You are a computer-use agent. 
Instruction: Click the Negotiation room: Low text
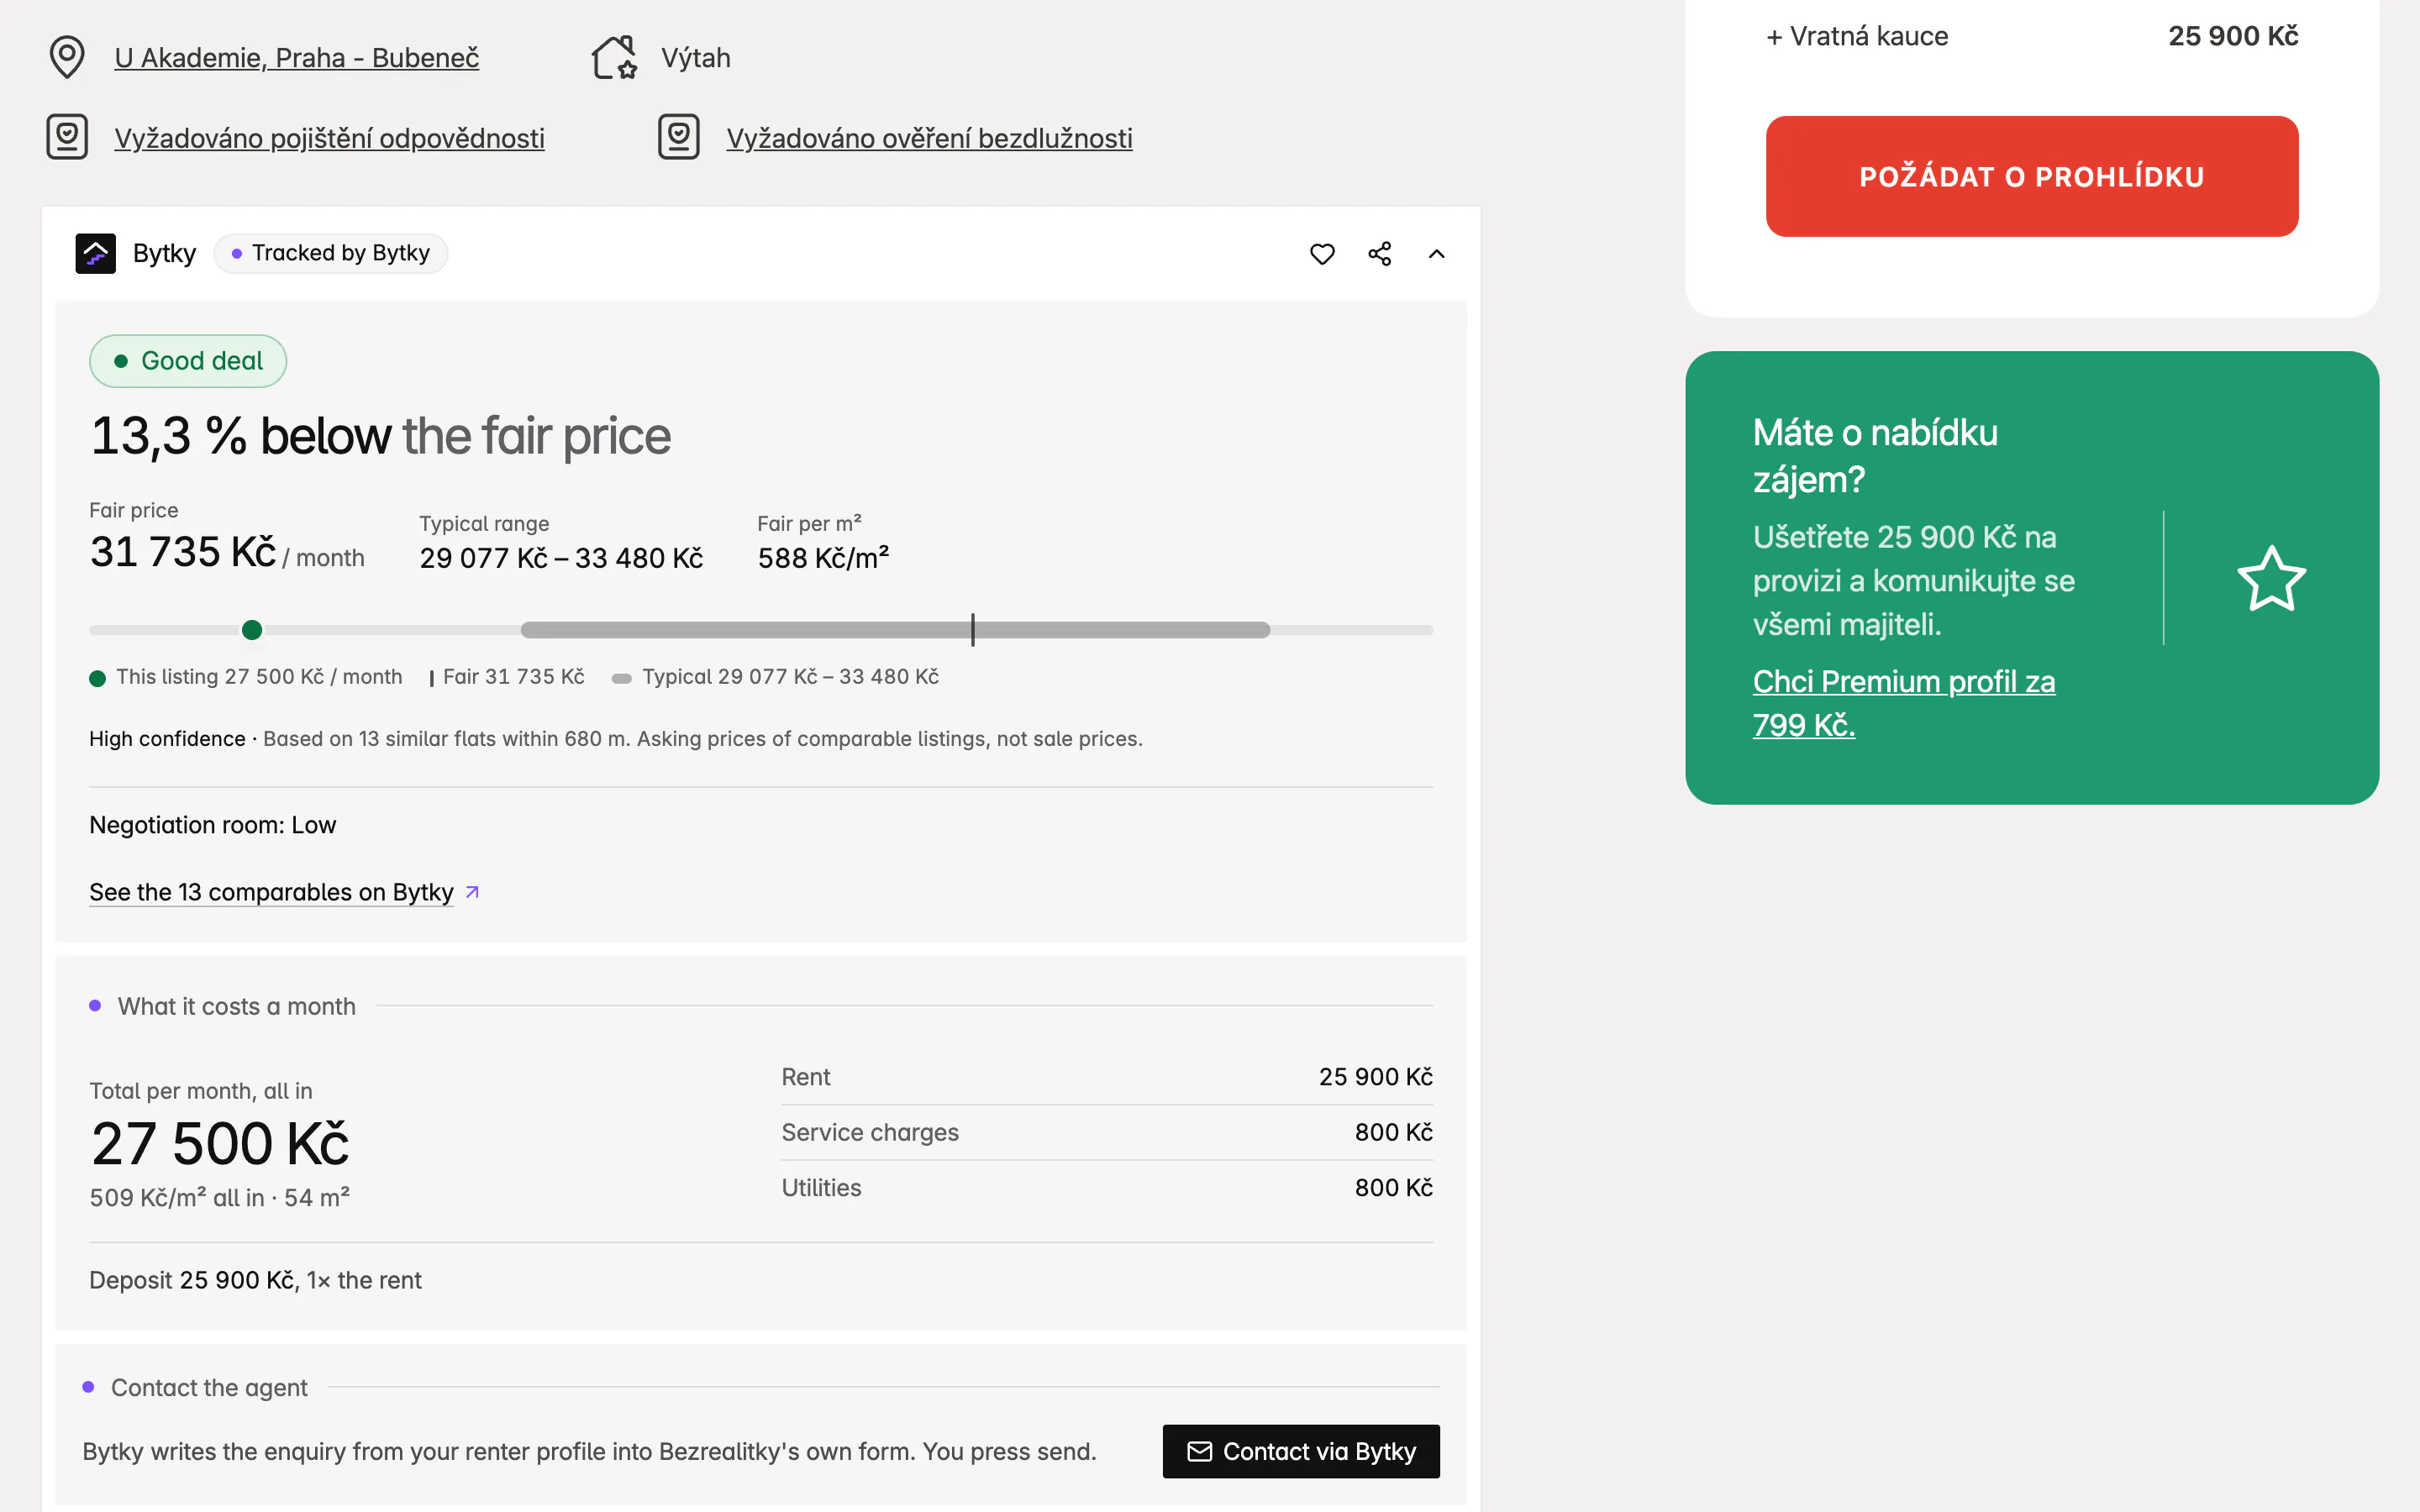pyautogui.click(x=213, y=825)
